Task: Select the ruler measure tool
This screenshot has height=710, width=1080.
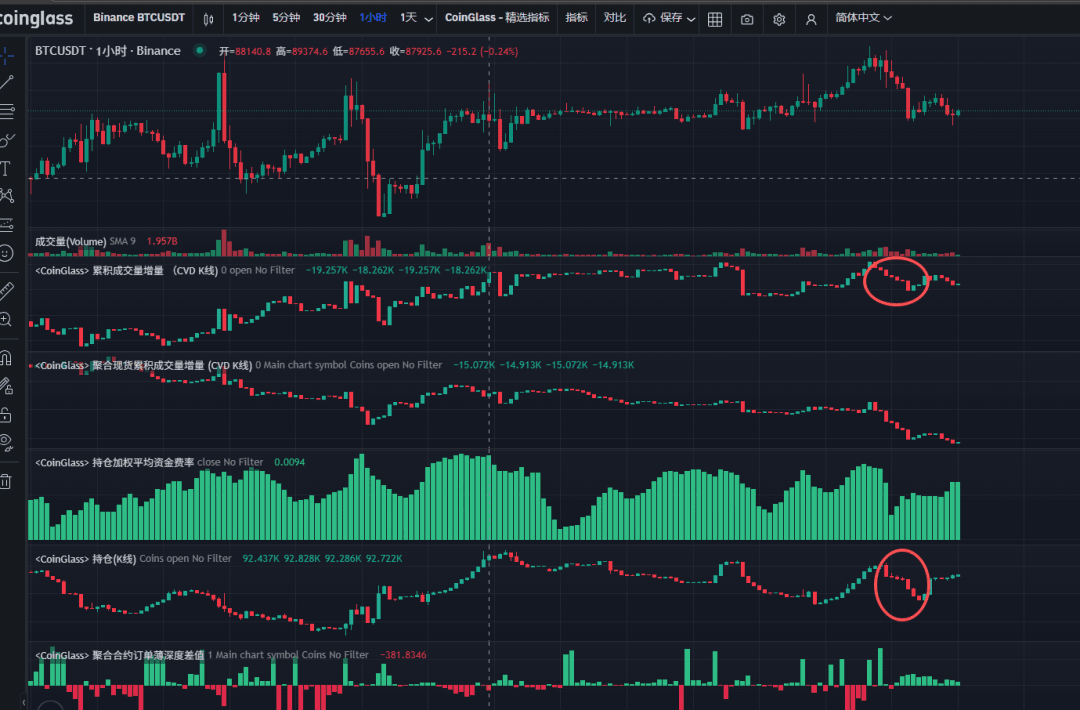Action: point(6,291)
